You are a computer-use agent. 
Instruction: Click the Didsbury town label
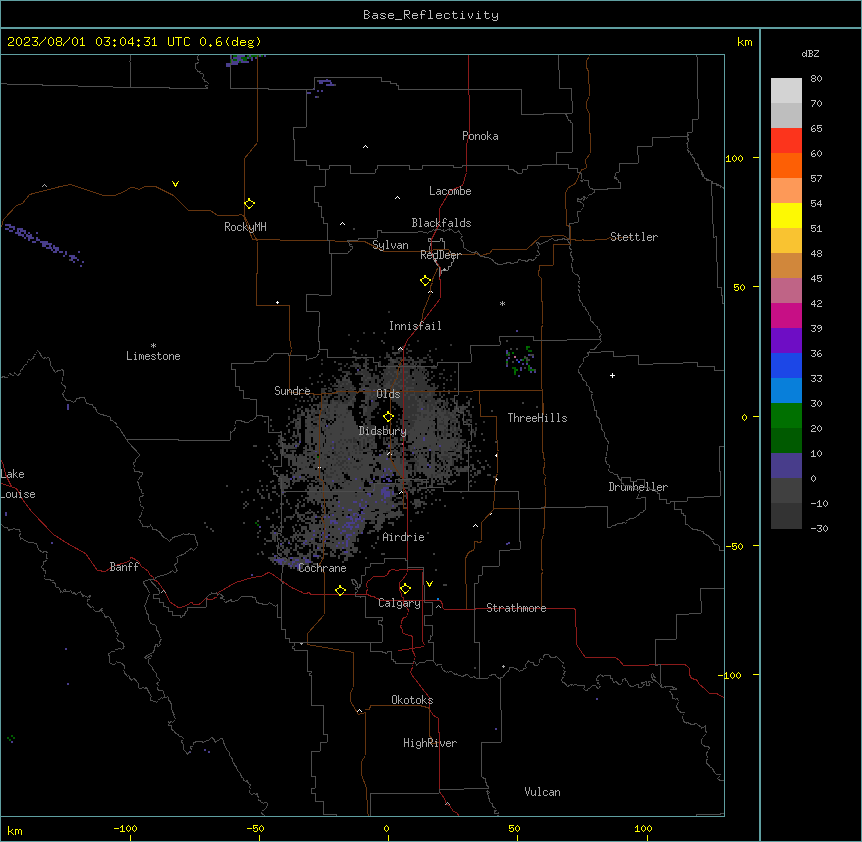pos(383,431)
